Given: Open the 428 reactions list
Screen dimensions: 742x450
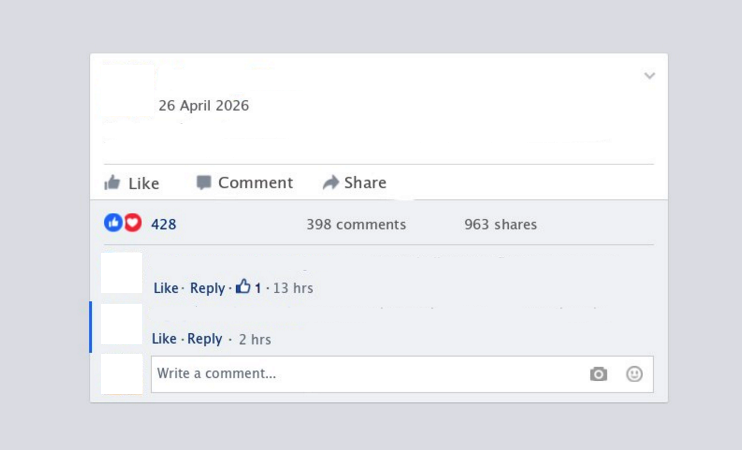Looking at the screenshot, I should [x=164, y=224].
